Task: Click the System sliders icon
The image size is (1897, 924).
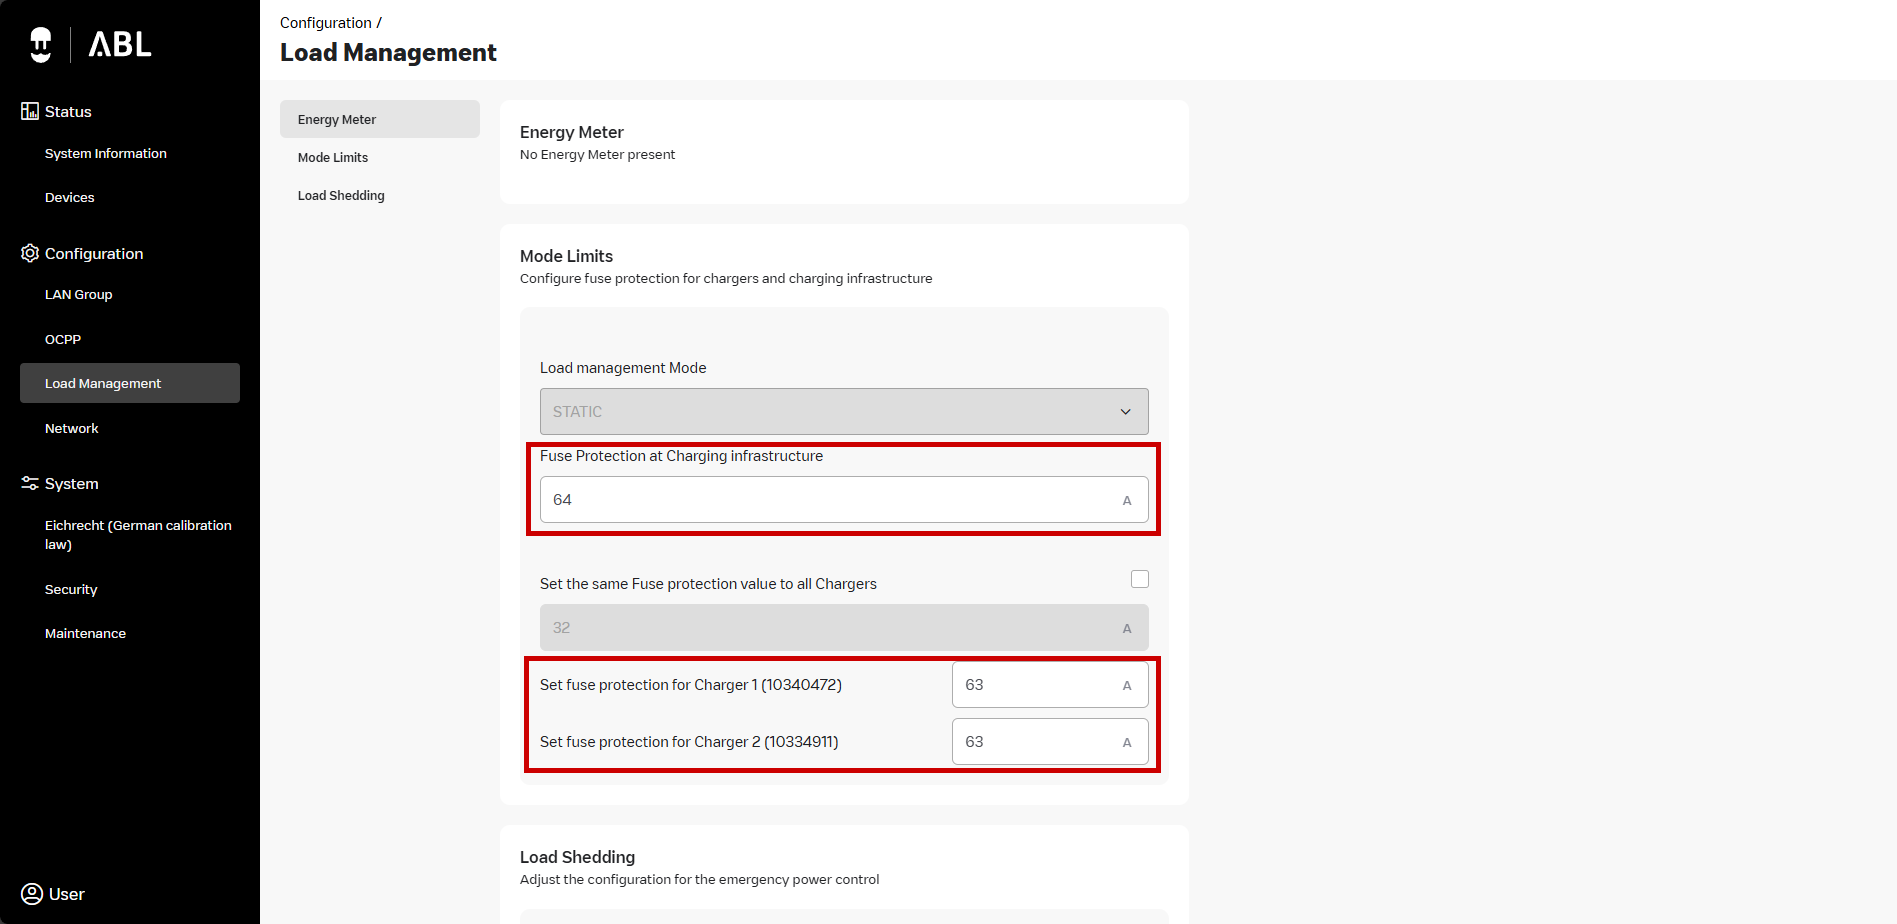Action: tap(30, 483)
